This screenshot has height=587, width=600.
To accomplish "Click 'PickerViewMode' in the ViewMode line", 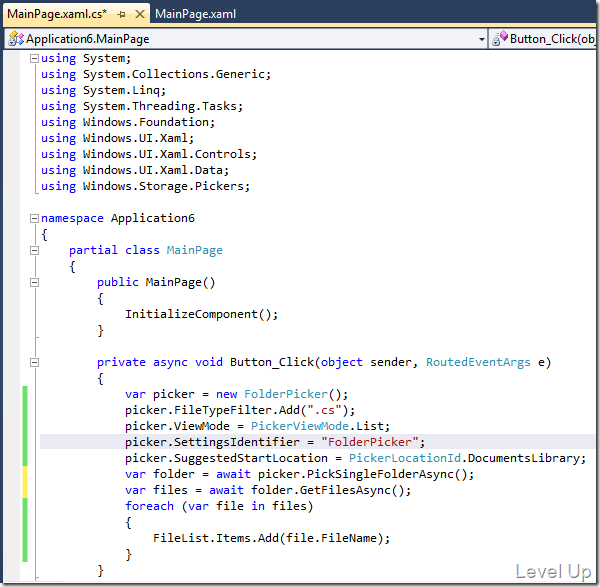I will point(300,426).
